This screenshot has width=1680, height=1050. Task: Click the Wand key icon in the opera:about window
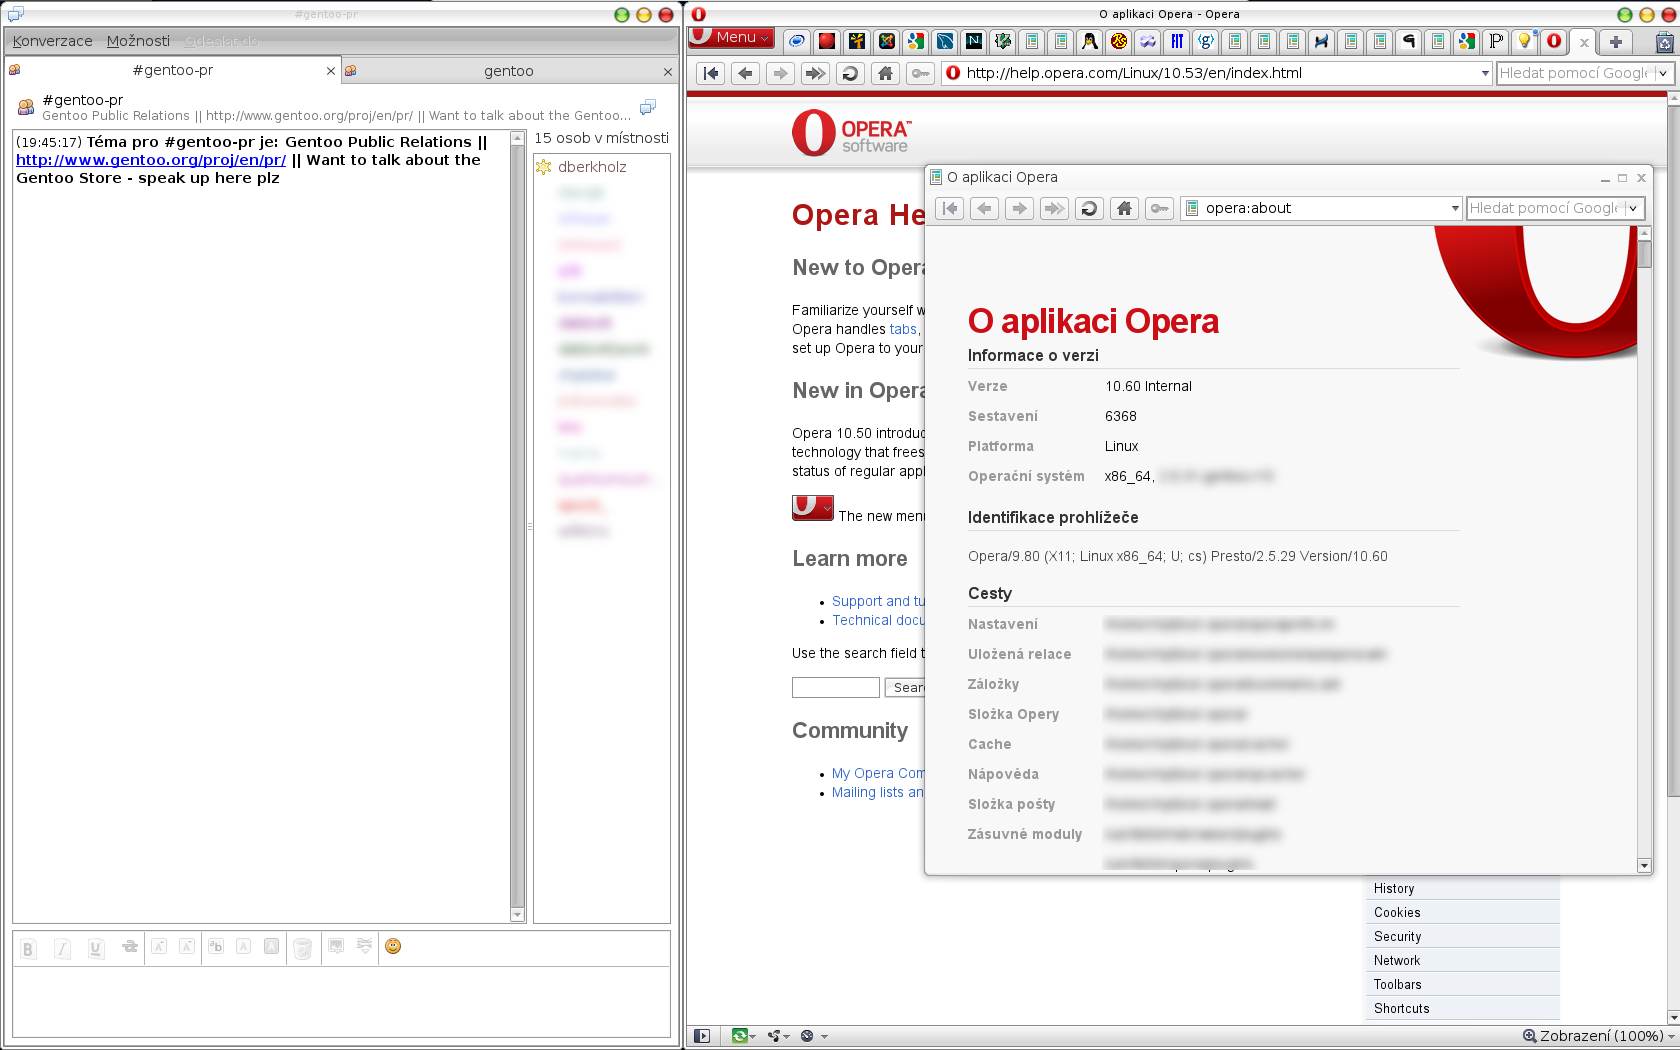(x=1159, y=208)
